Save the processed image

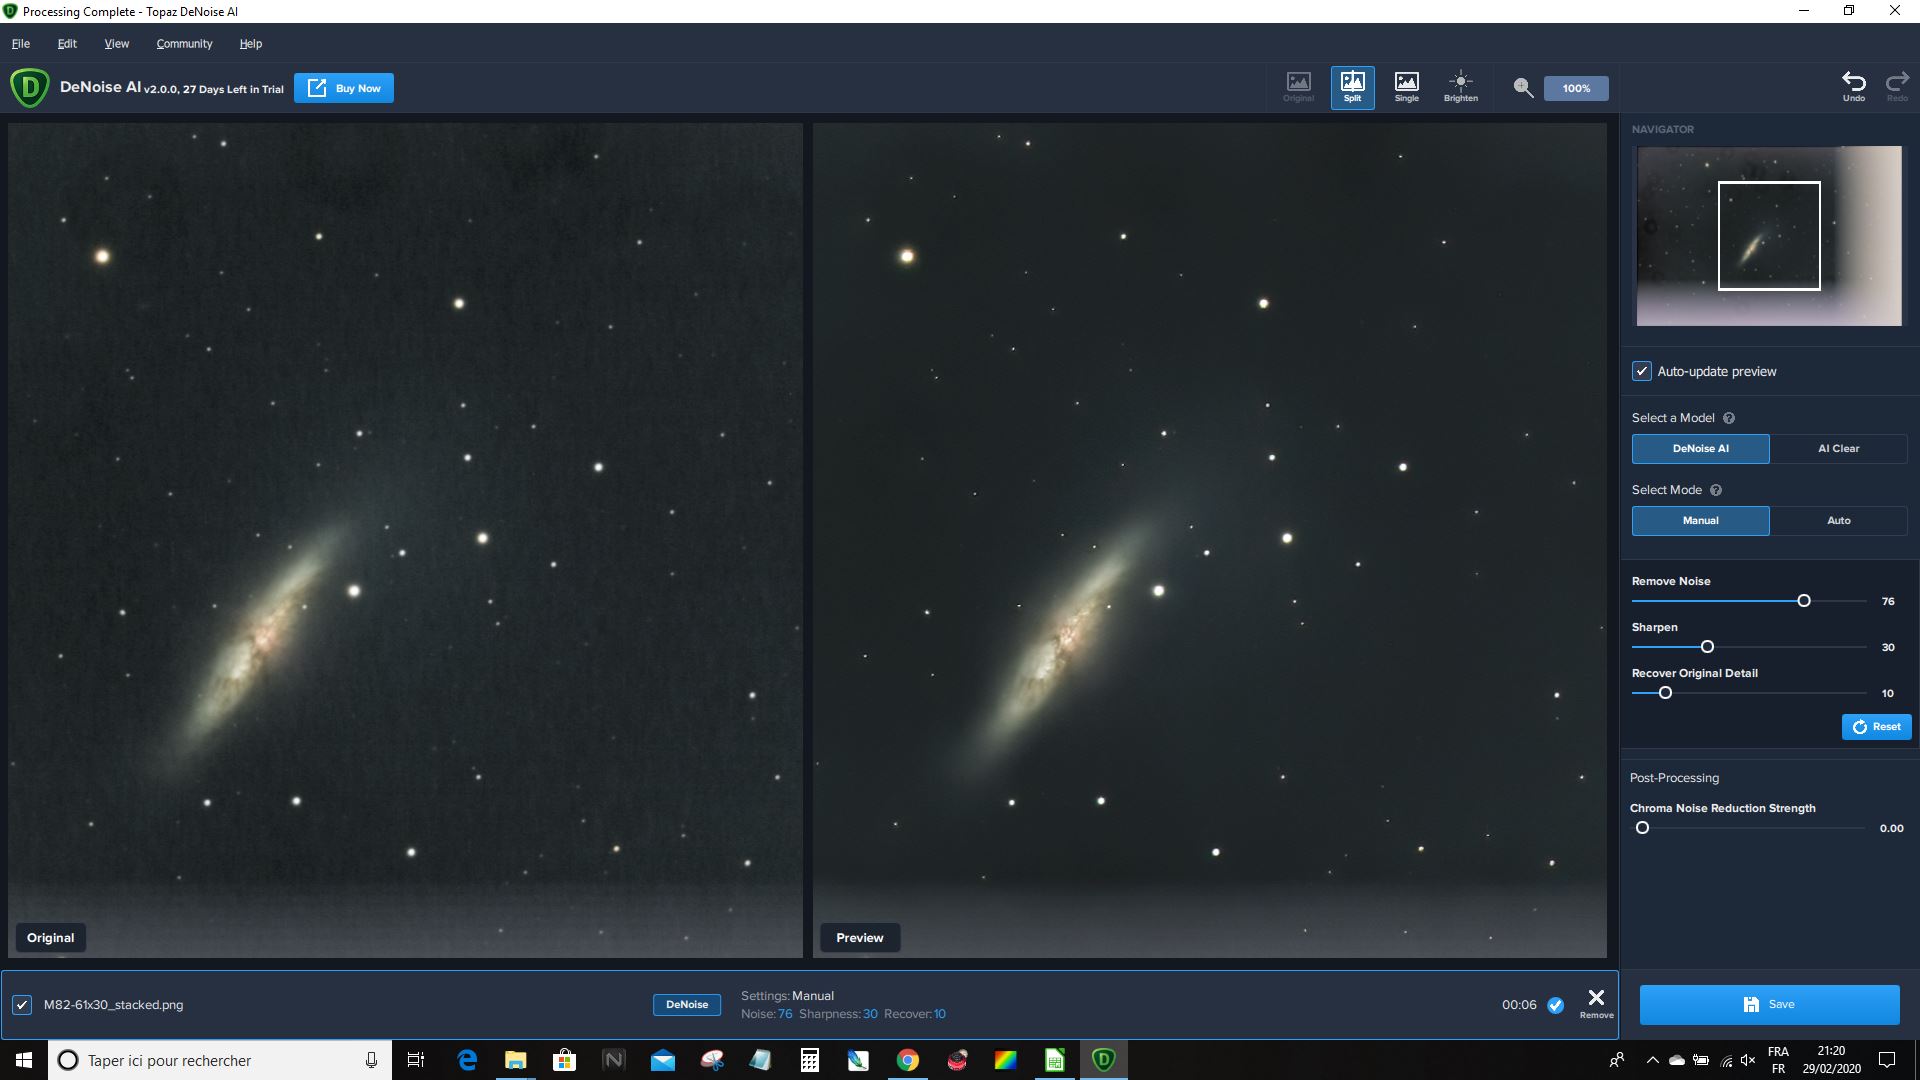[1769, 1005]
